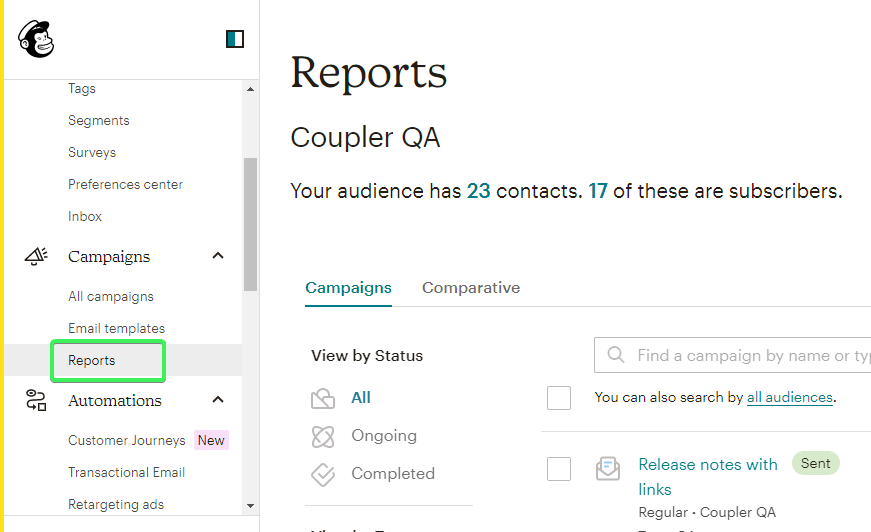Select the Campaigns reports tab

(348, 288)
